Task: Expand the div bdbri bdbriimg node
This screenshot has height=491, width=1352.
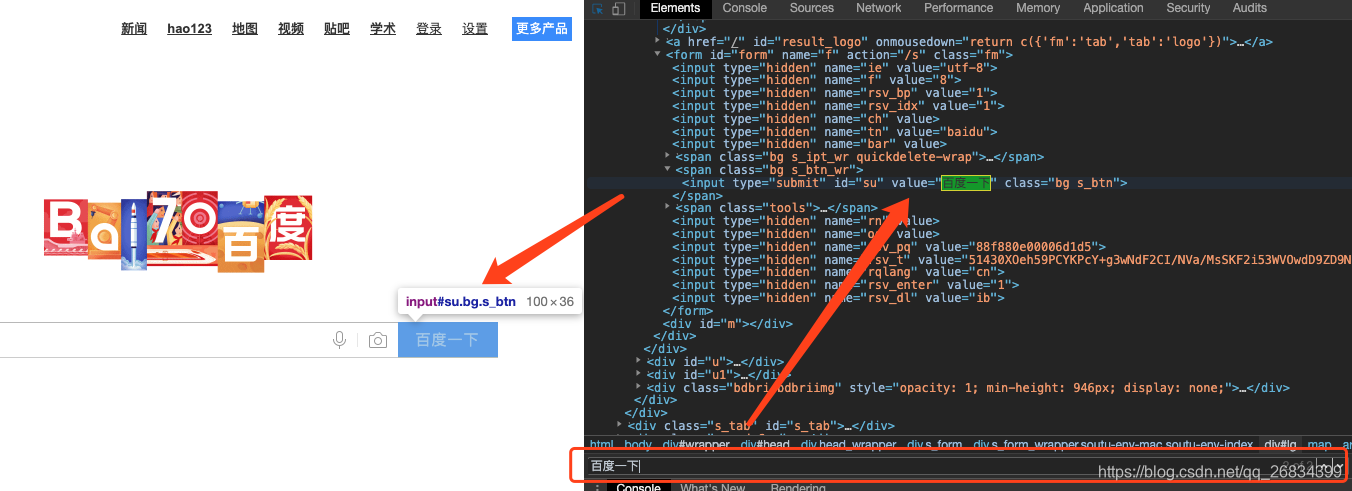Action: 639,388
